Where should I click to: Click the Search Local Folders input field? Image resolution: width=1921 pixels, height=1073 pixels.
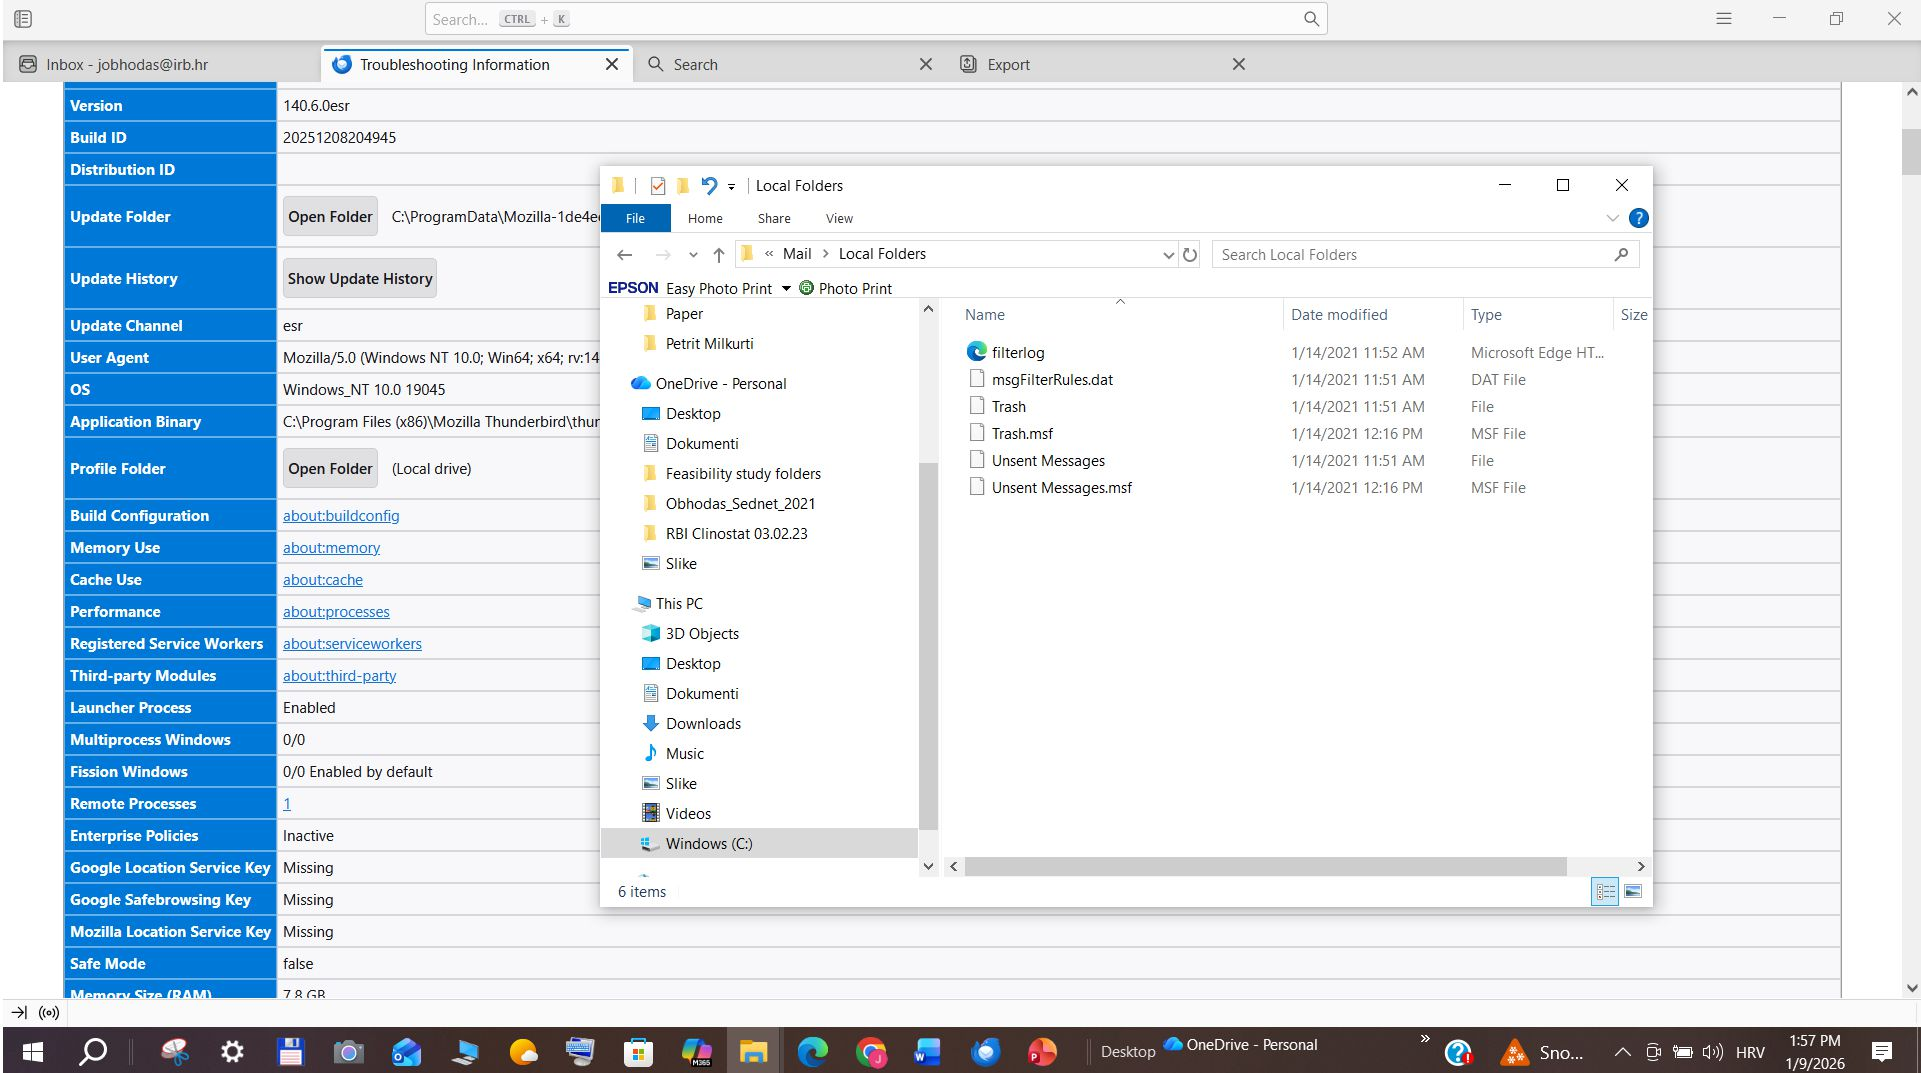point(1410,255)
